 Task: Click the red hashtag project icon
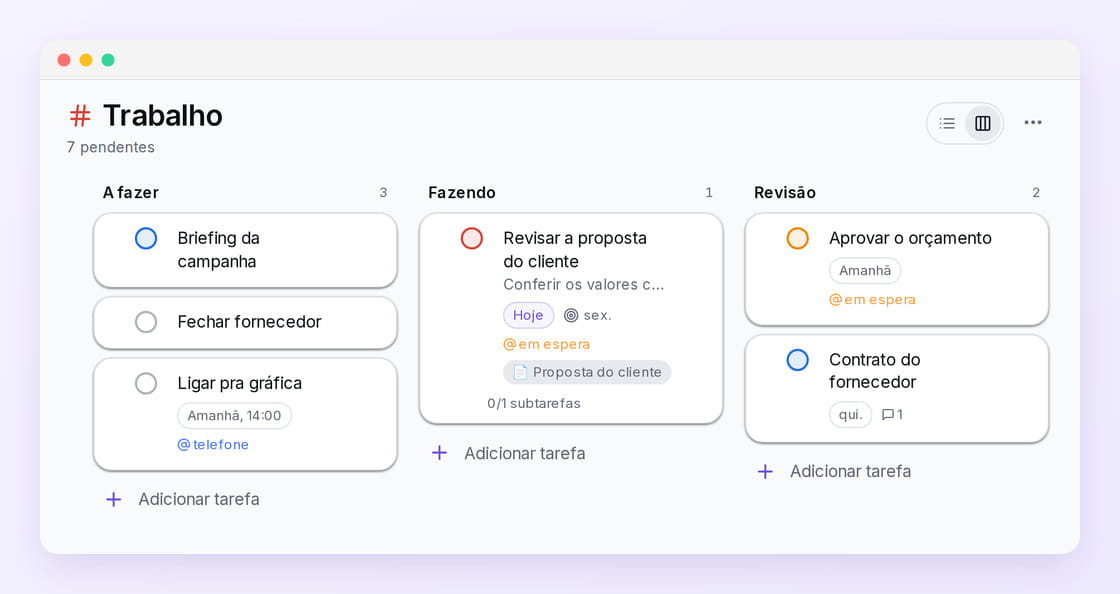tap(80, 116)
